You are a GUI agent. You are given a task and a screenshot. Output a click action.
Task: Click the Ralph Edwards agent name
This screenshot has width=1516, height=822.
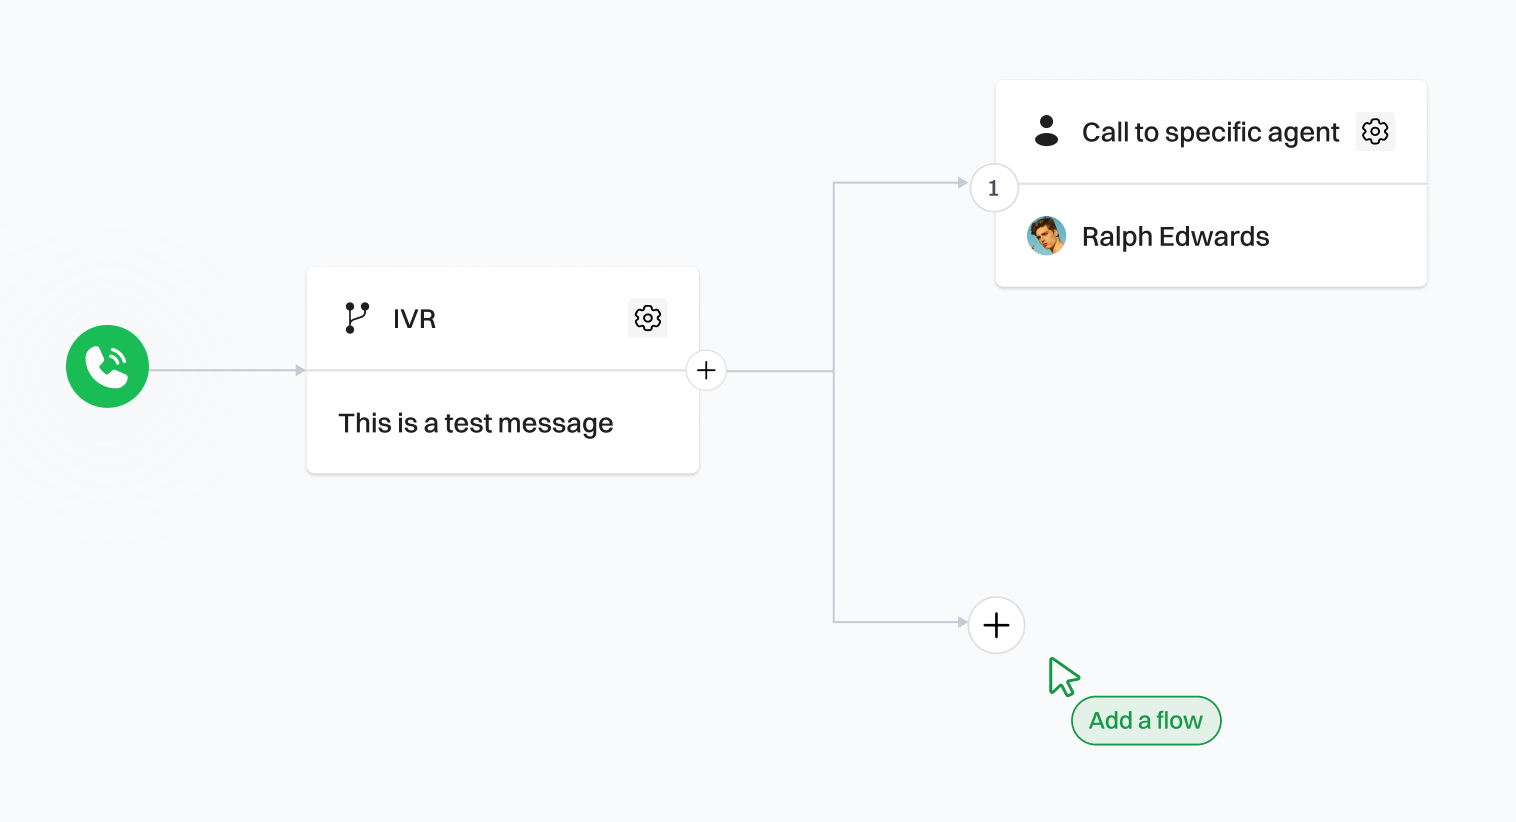(x=1175, y=237)
